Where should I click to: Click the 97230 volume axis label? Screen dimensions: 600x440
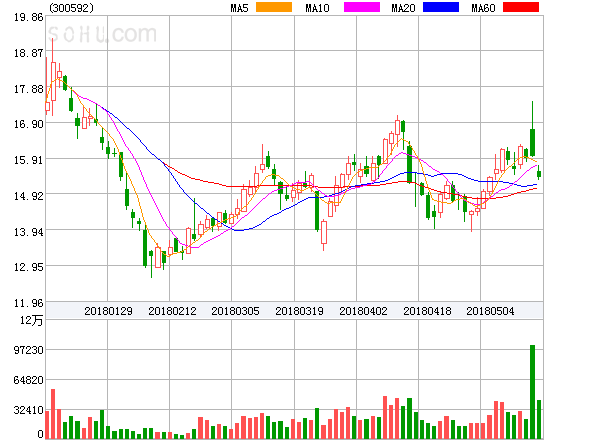point(29,350)
